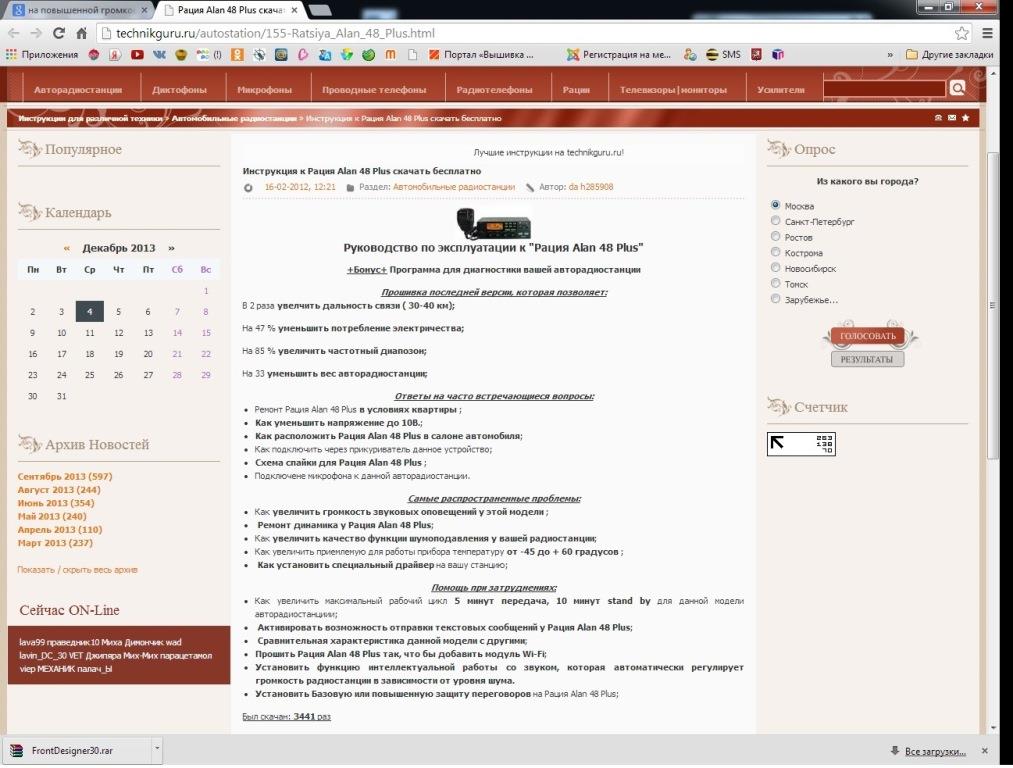Image resolution: width=1013 pixels, height=768 pixels.
Task: Open the Март 2013 (237) archive link
Action: point(55,543)
